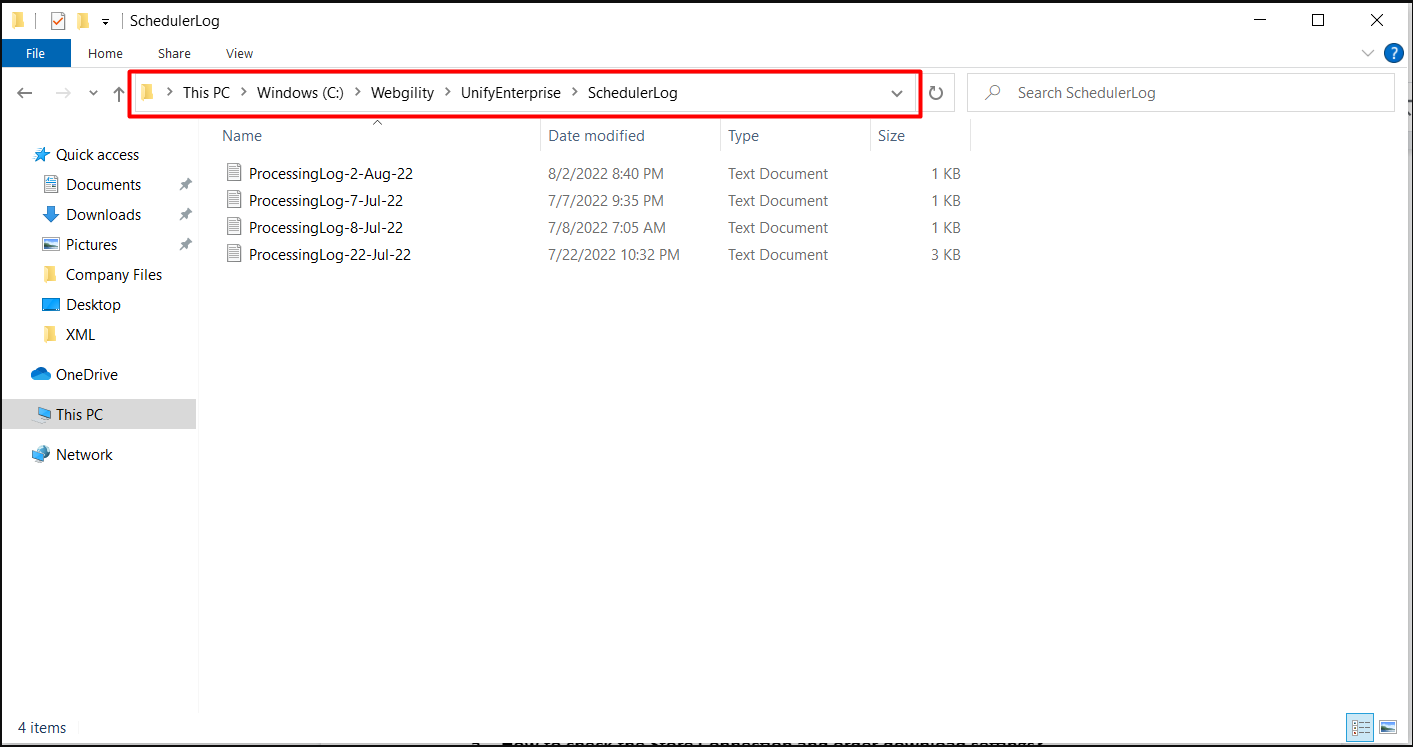Refresh the SchedulerLog folder view
The width and height of the screenshot is (1413, 747).
coord(936,93)
